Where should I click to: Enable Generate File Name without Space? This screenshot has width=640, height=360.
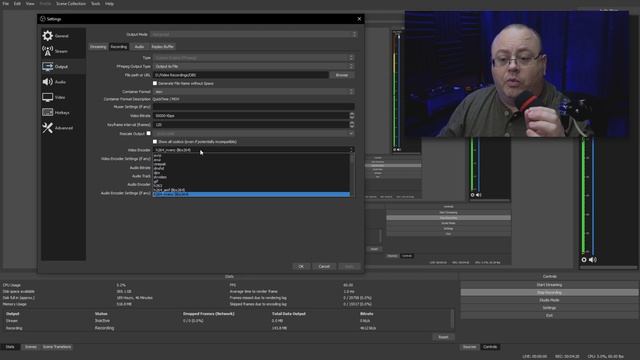click(x=155, y=83)
